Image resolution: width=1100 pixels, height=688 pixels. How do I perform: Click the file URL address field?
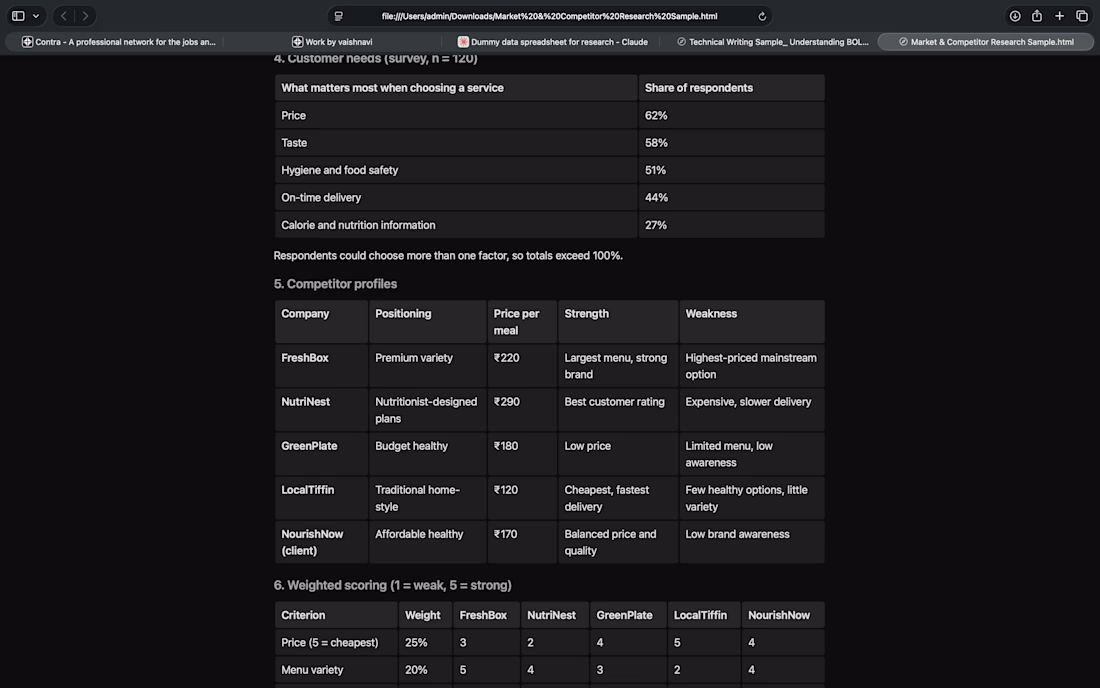pyautogui.click(x=549, y=16)
